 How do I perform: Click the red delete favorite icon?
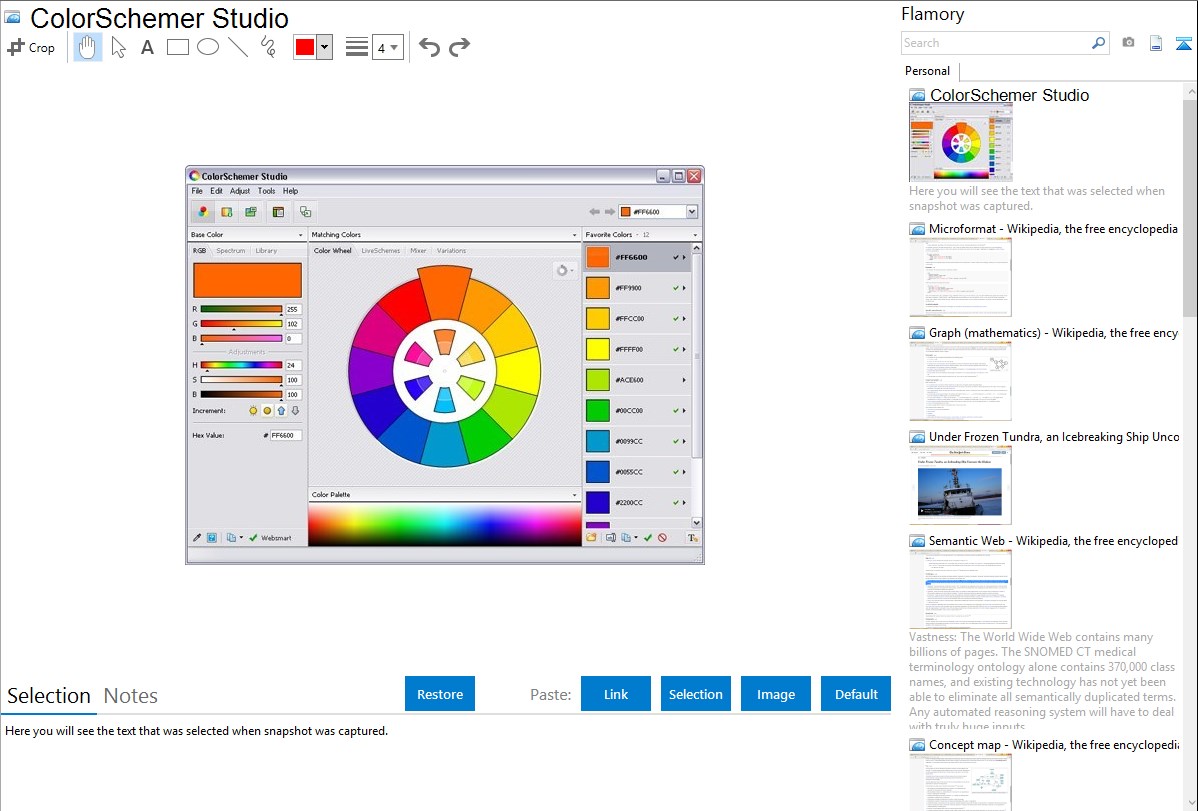(x=662, y=538)
